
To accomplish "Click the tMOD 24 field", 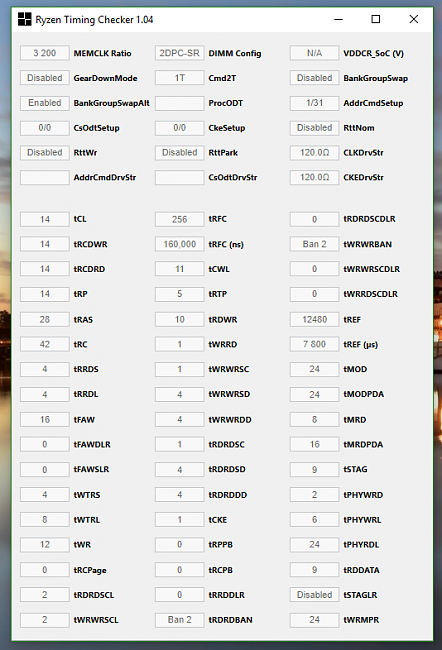I will (314, 369).
